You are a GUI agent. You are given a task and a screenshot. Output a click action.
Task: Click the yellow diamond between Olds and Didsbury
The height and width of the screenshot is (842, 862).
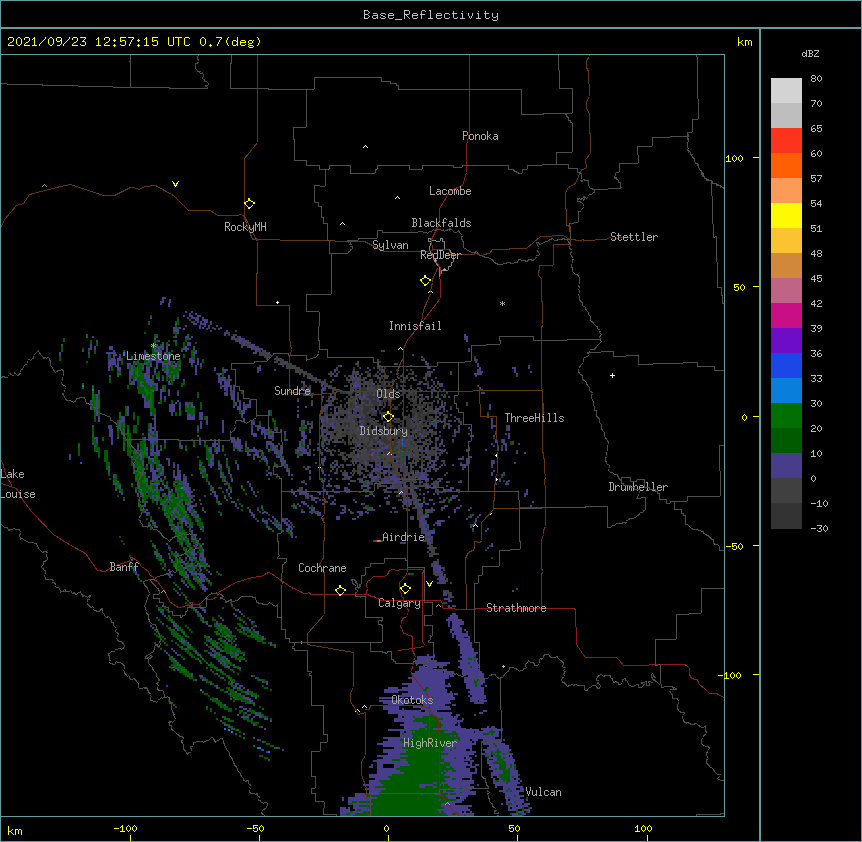[x=388, y=416]
